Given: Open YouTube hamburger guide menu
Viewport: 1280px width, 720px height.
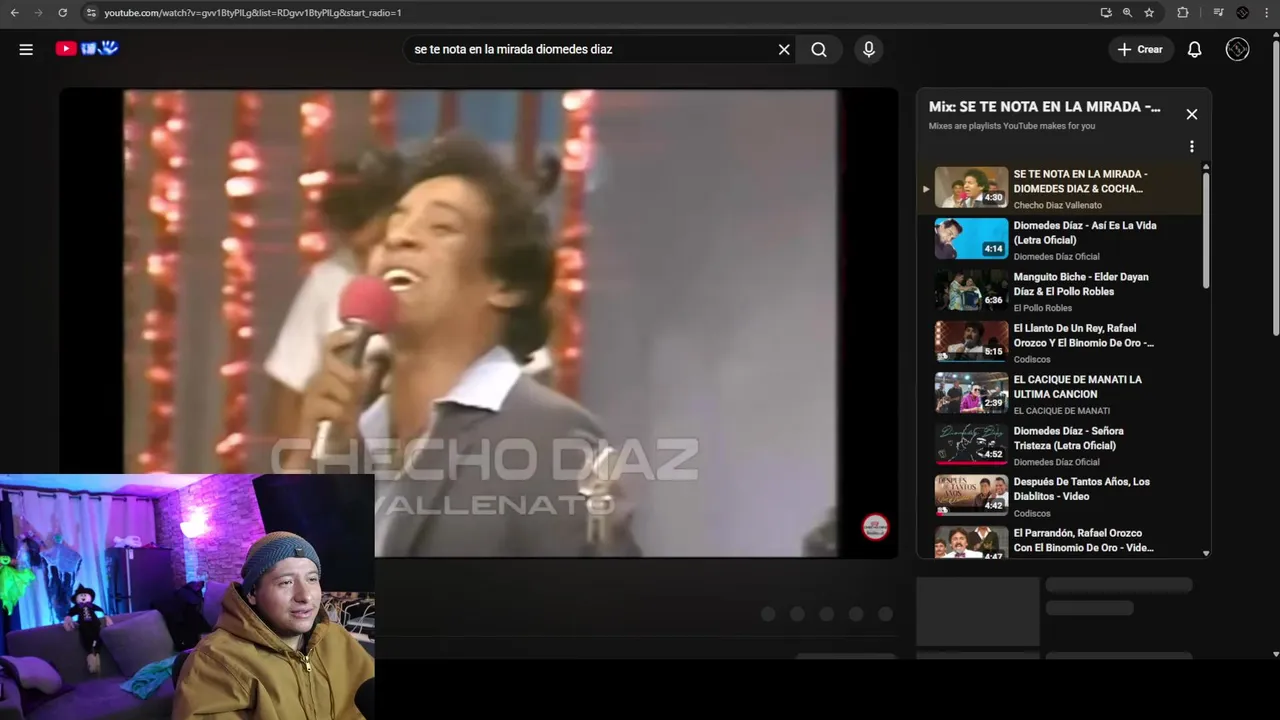Looking at the screenshot, I should coord(26,49).
